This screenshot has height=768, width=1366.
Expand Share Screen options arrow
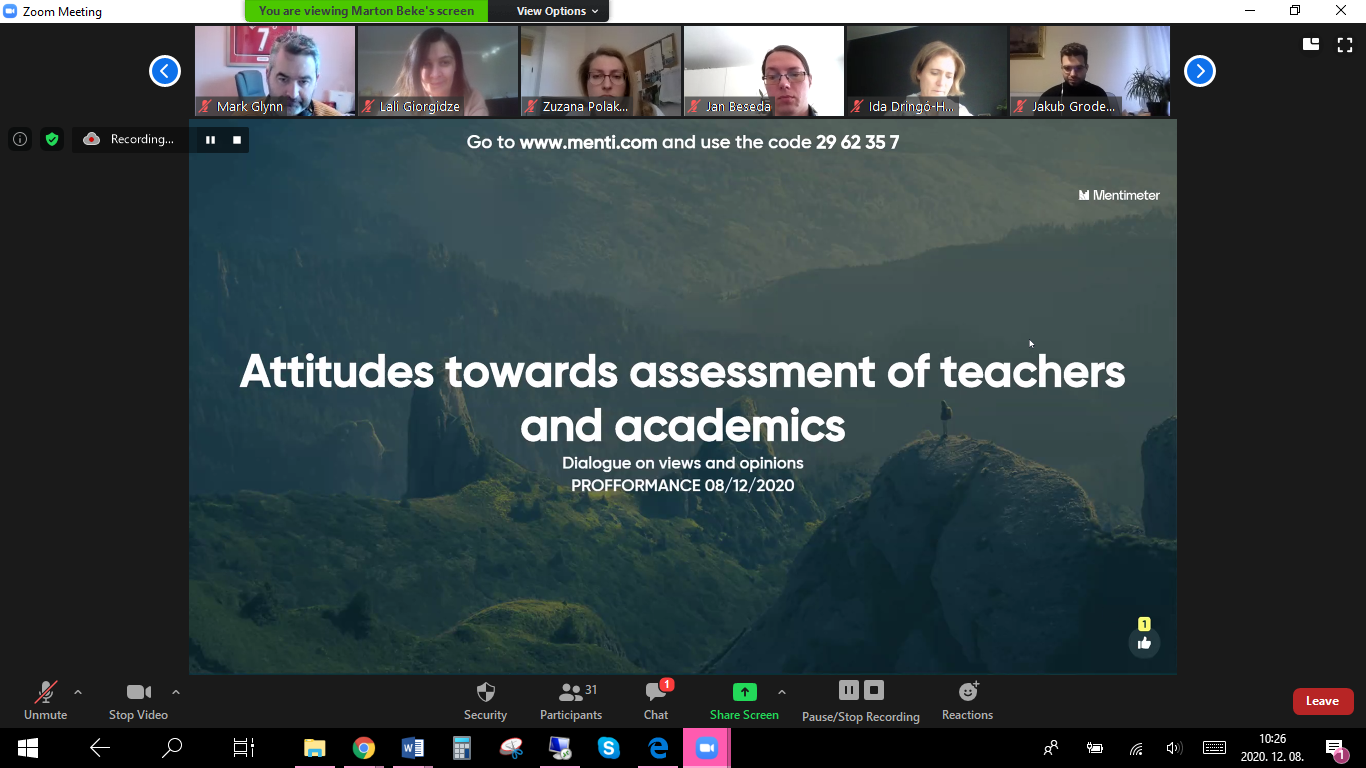click(x=781, y=692)
